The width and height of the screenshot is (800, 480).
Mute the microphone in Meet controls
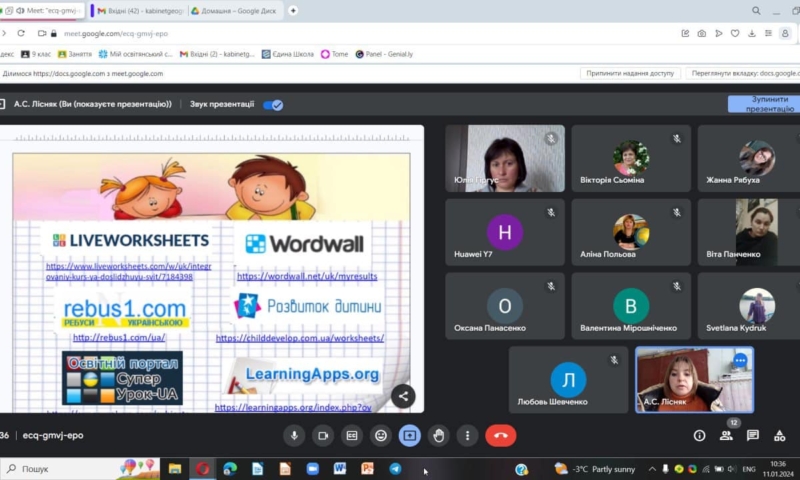(294, 436)
